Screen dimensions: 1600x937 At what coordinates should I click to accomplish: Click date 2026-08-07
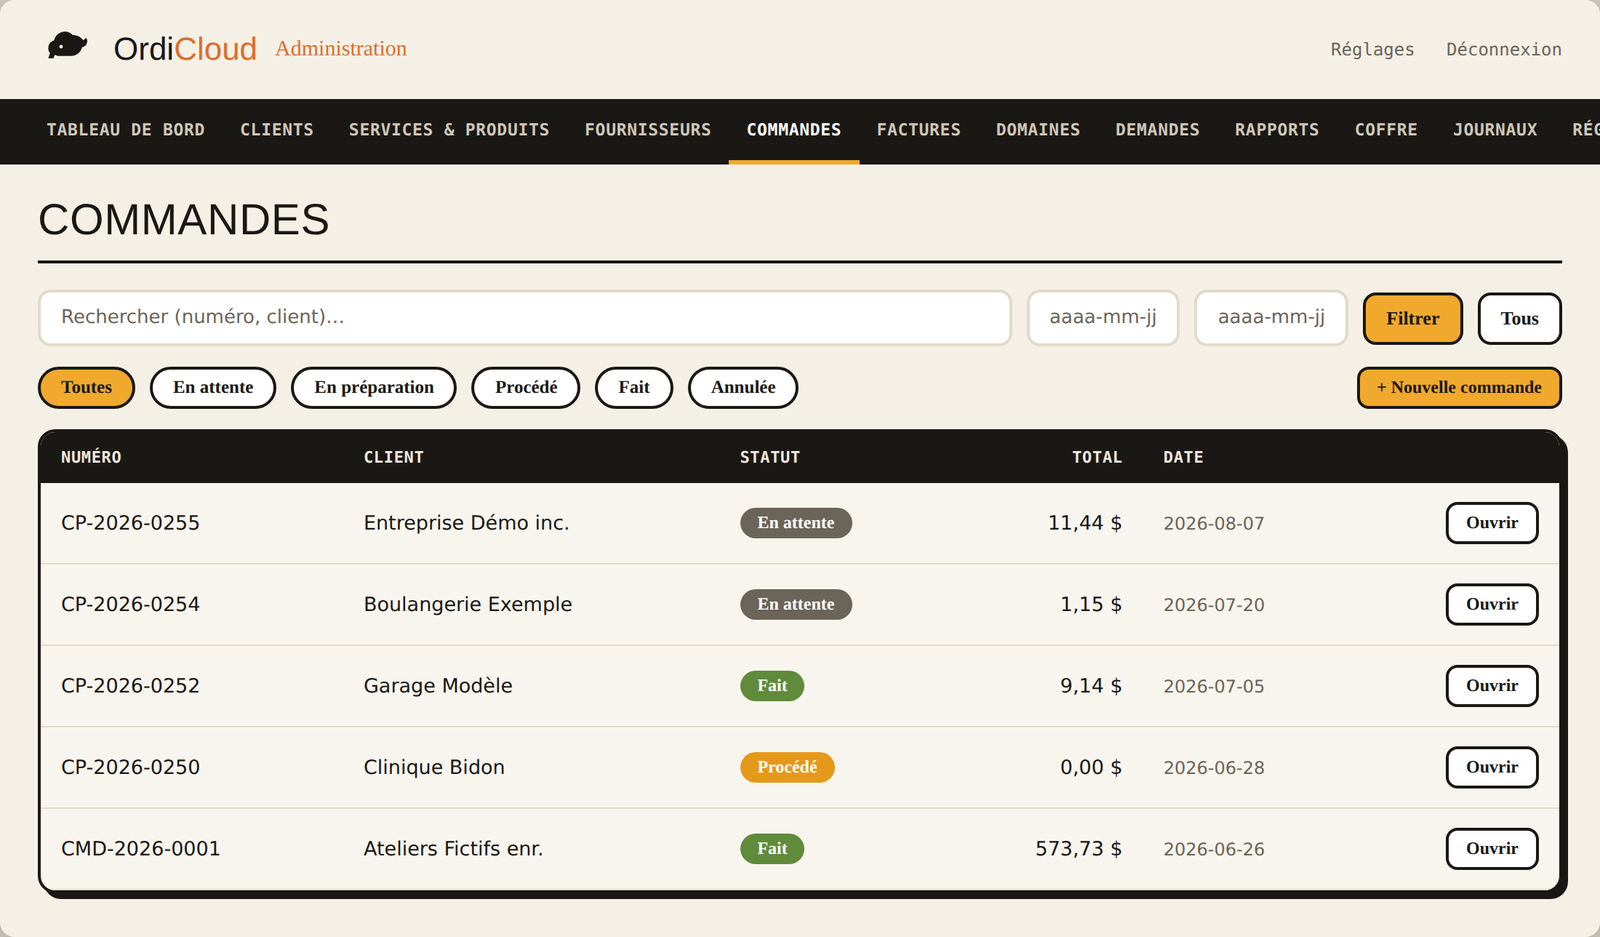1214,523
